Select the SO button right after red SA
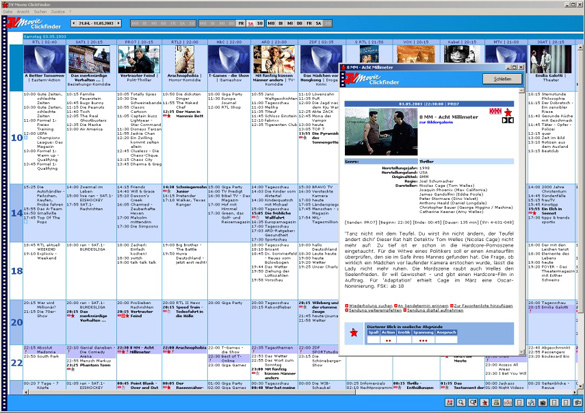 260,24
